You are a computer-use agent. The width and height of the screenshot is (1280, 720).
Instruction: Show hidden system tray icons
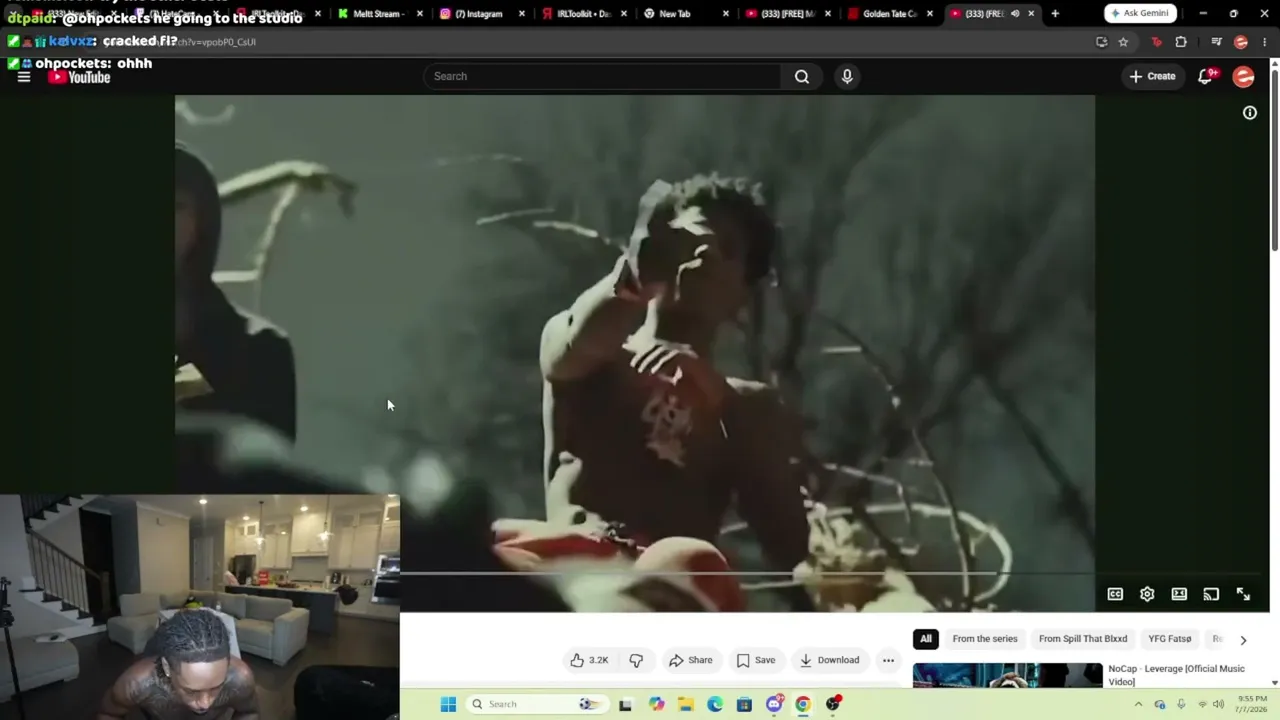point(1138,704)
